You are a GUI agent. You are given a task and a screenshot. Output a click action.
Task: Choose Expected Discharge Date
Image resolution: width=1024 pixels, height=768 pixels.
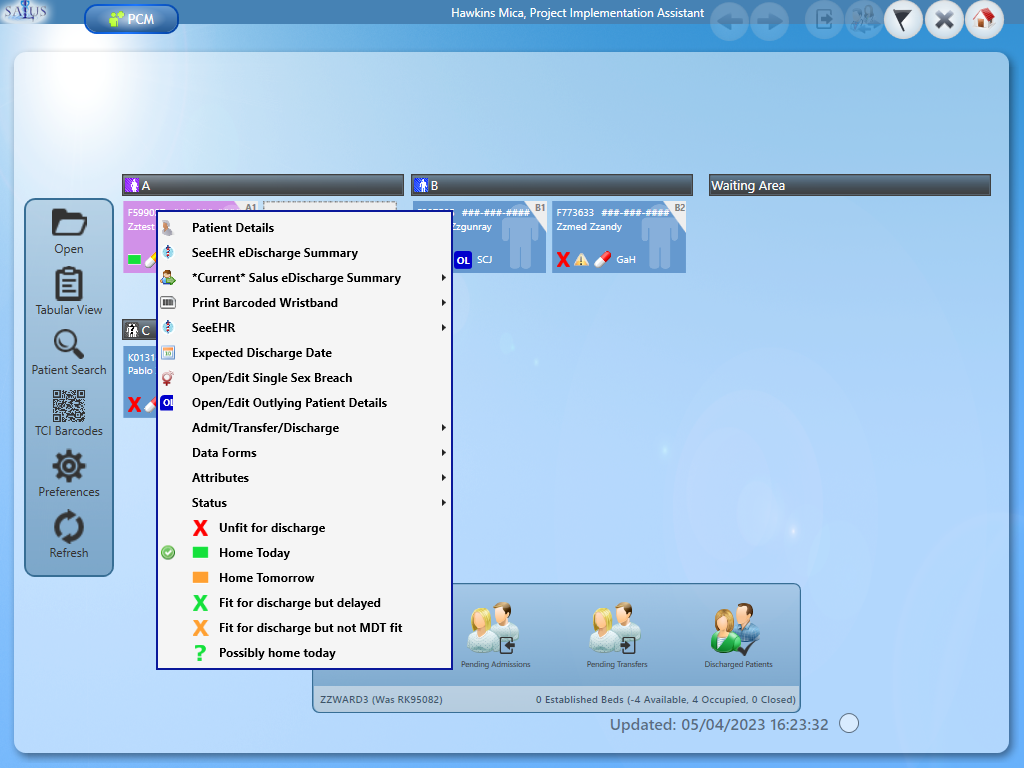pyautogui.click(x=304, y=353)
